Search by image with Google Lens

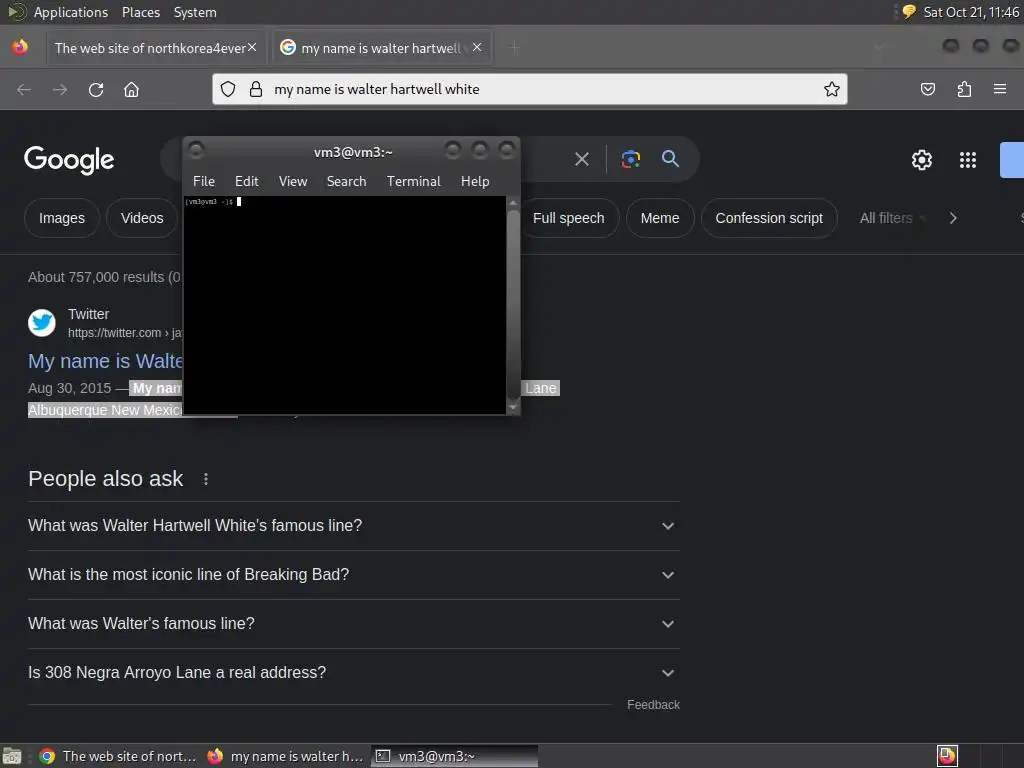(630, 159)
